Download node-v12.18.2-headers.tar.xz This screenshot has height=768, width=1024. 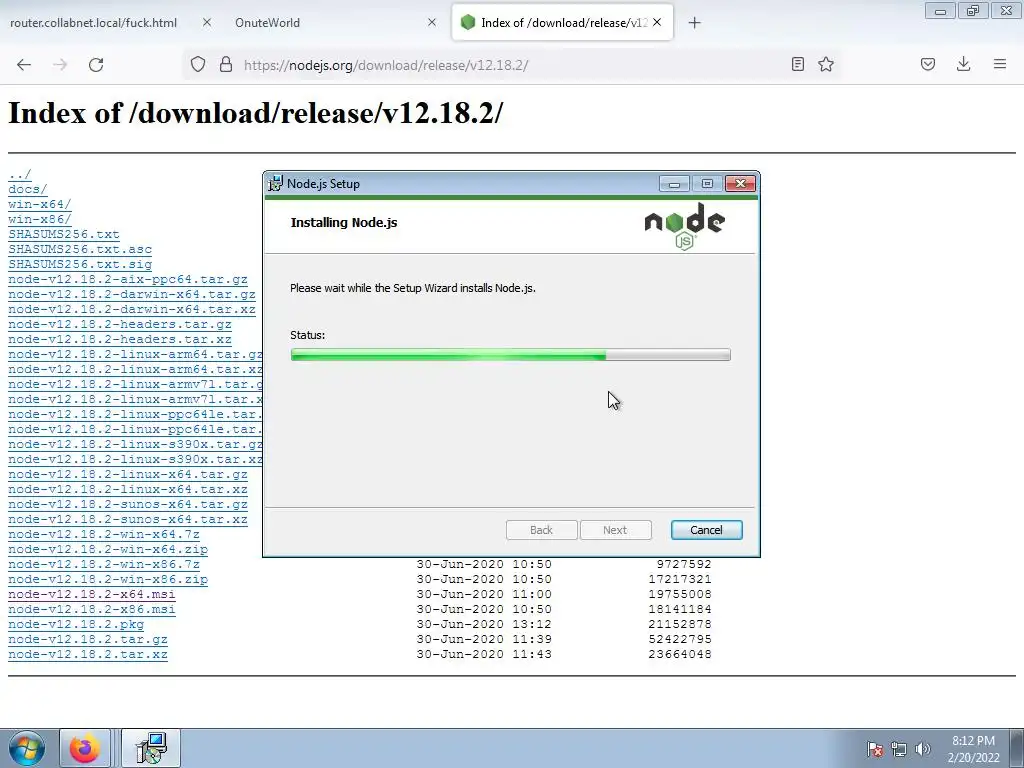120,340
